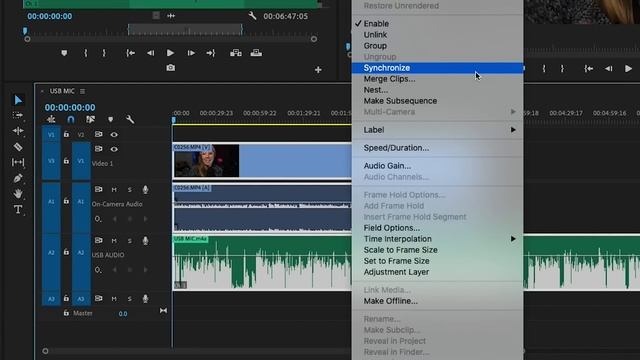Image resolution: width=640 pixels, height=360 pixels.
Task: Click the Add Marker button in Source monitor
Action: [64, 53]
